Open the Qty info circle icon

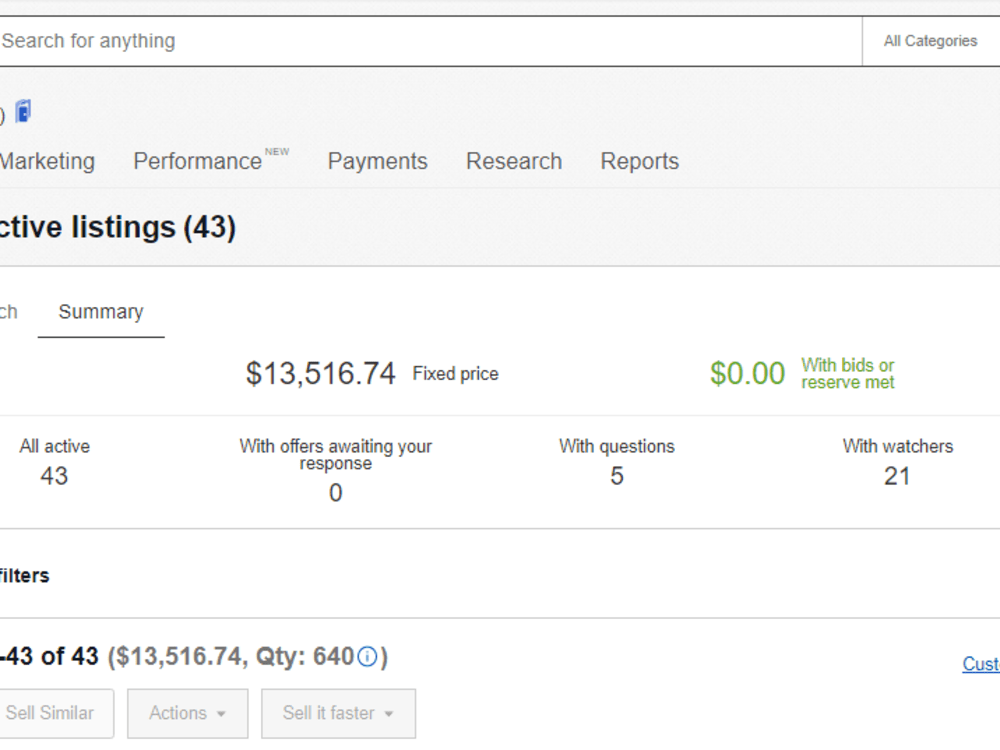point(367,656)
